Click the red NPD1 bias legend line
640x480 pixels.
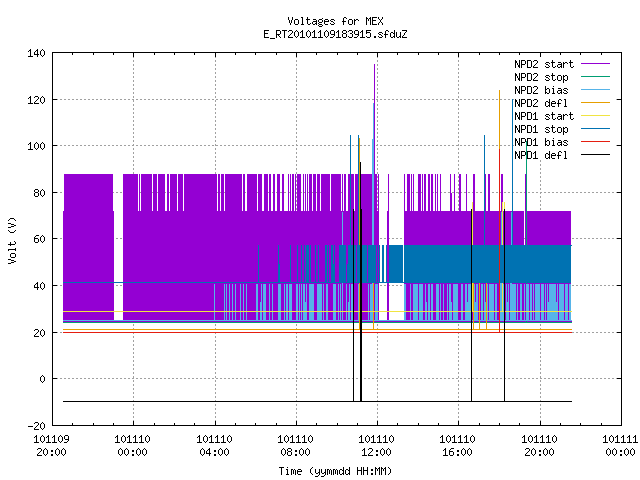(596, 142)
